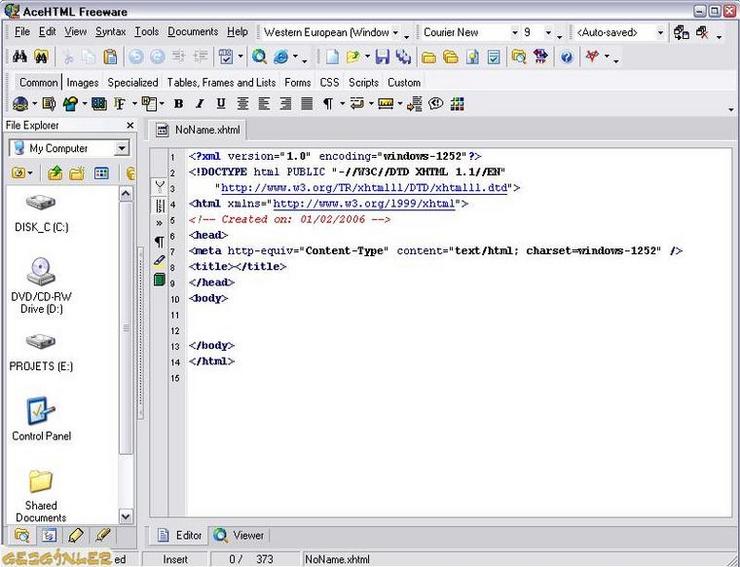740x567 pixels.
Task: Switch to Tables, Frames and Lists tab
Action: pyautogui.click(x=221, y=83)
